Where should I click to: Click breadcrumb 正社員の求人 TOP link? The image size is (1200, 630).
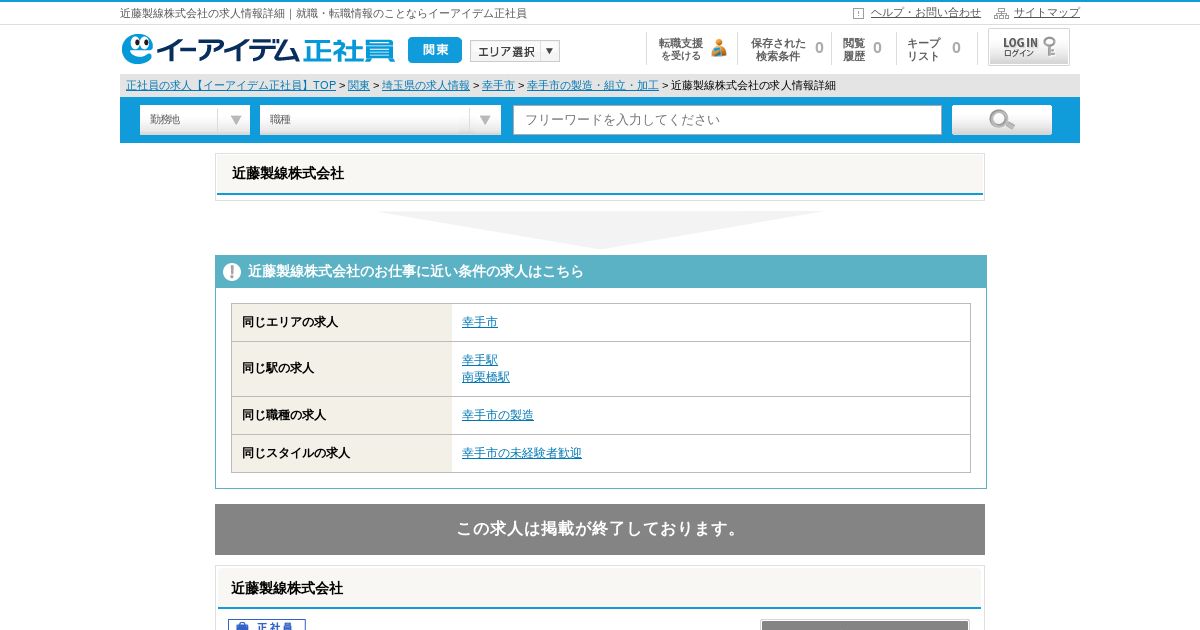click(231, 86)
